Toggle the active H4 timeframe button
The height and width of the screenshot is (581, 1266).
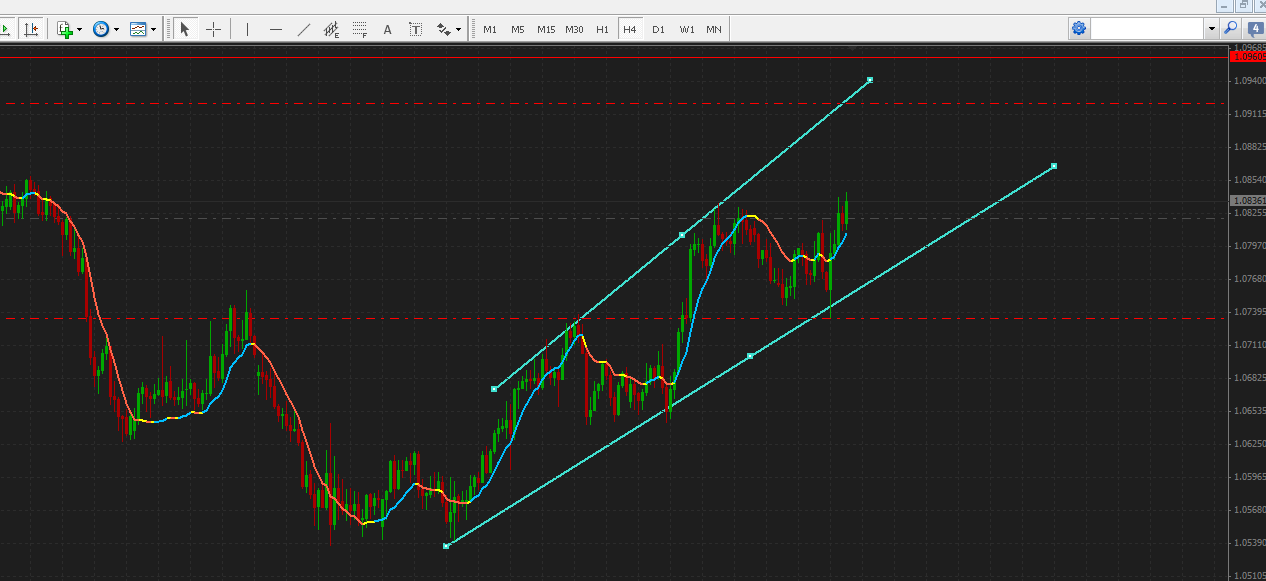point(630,29)
